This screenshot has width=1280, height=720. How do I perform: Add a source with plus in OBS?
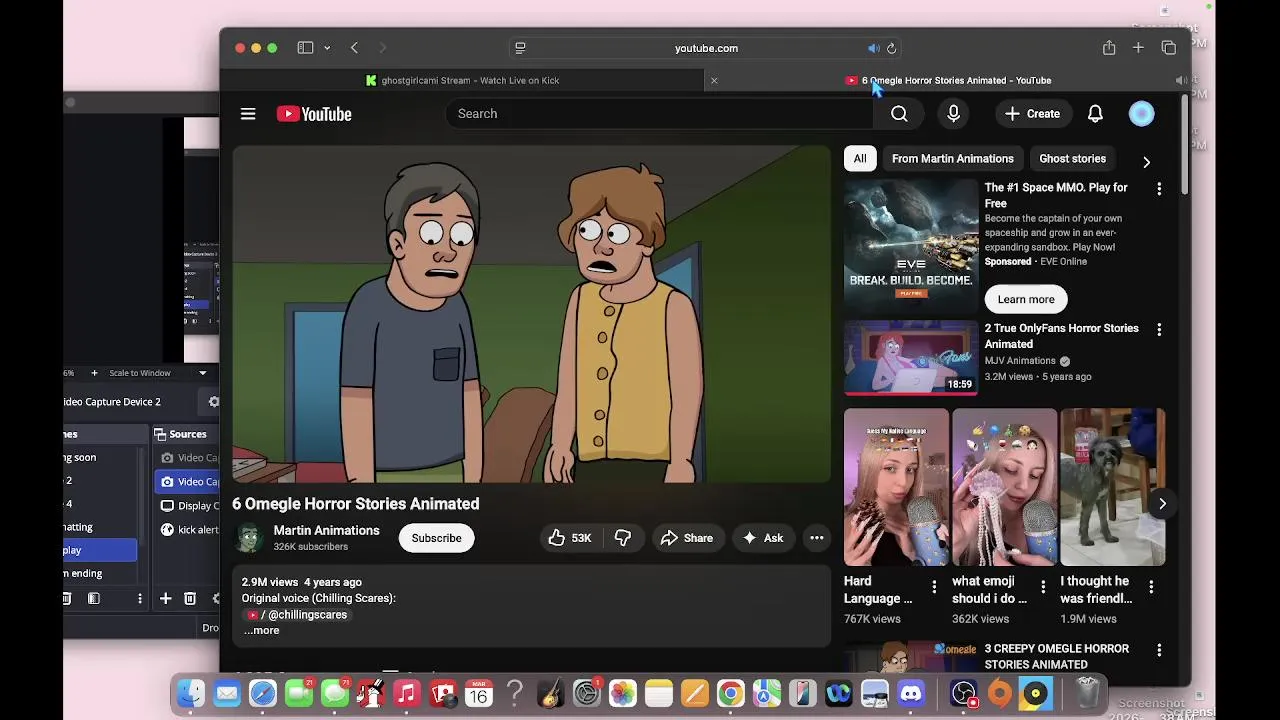pos(165,598)
